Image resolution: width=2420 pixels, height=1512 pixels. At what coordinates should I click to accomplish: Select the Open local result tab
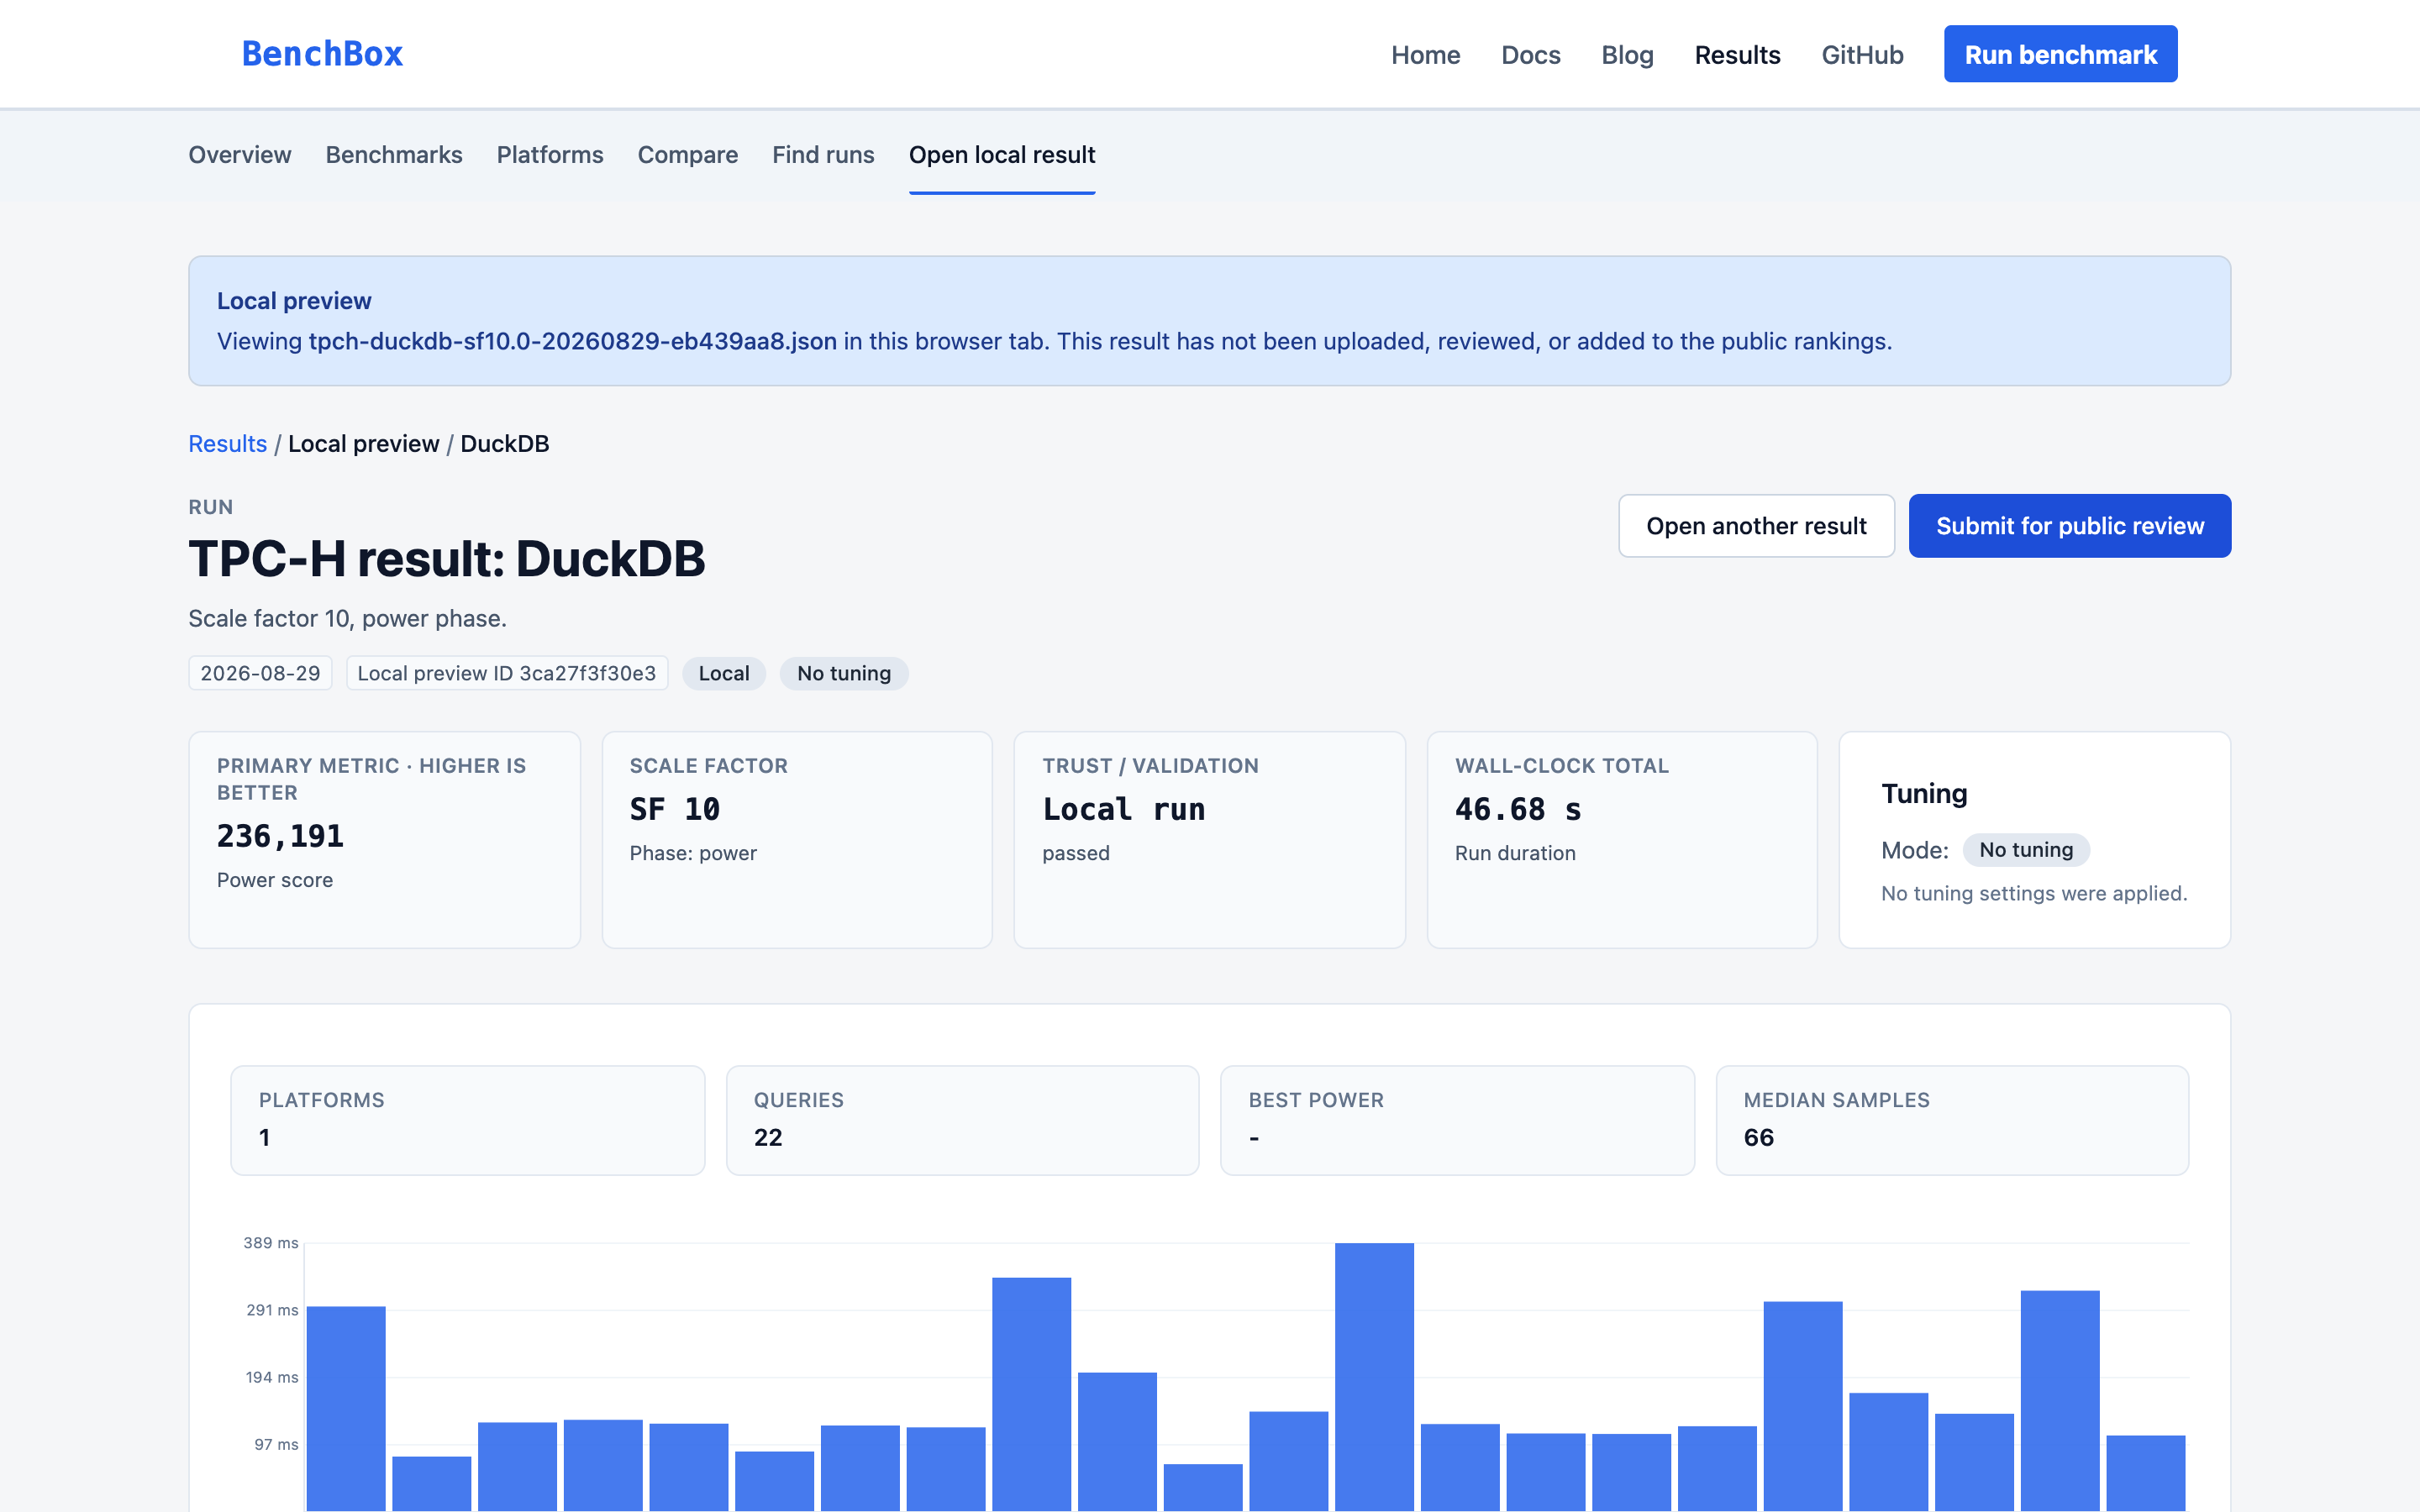click(x=1002, y=155)
